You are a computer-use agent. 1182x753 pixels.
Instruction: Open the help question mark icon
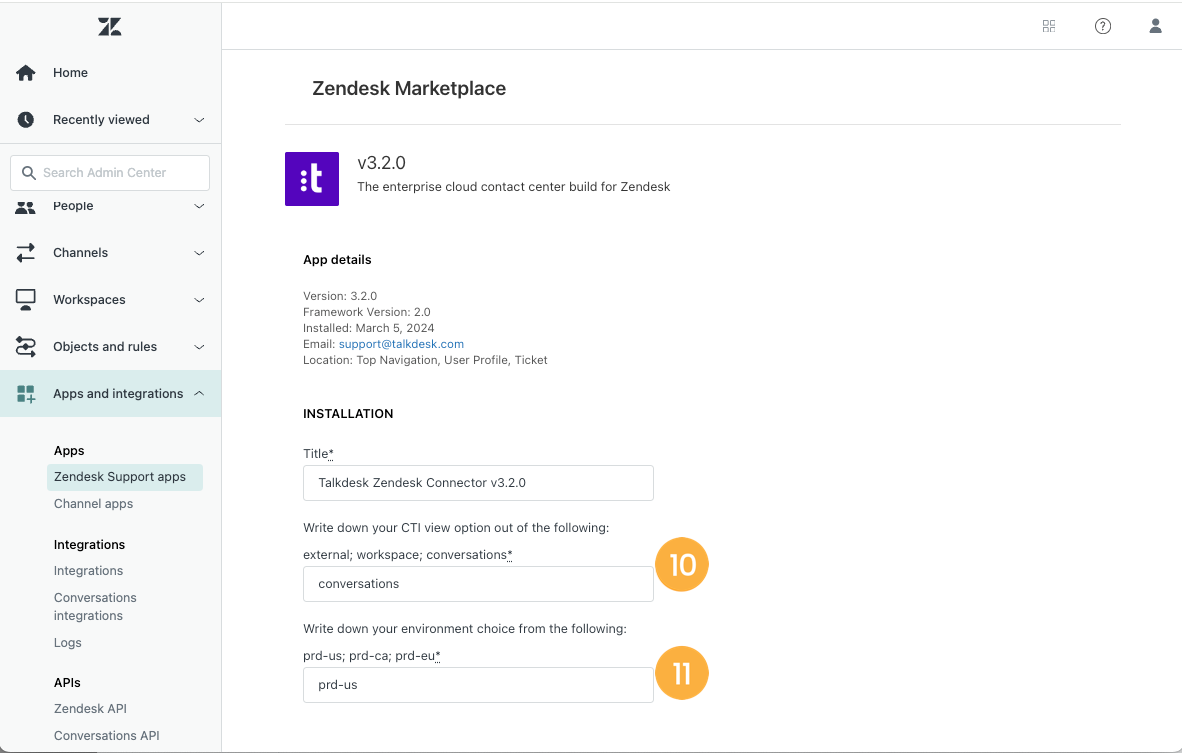coord(1102,26)
